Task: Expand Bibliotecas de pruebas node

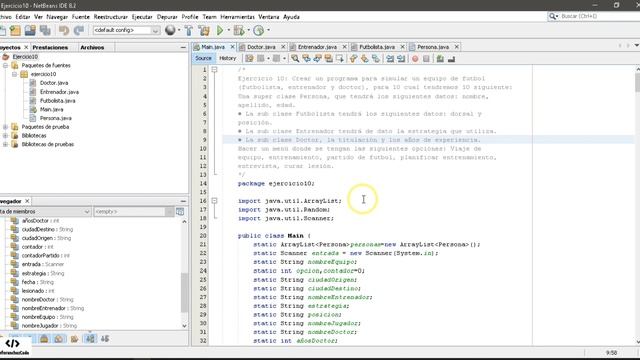Action: click(5, 144)
